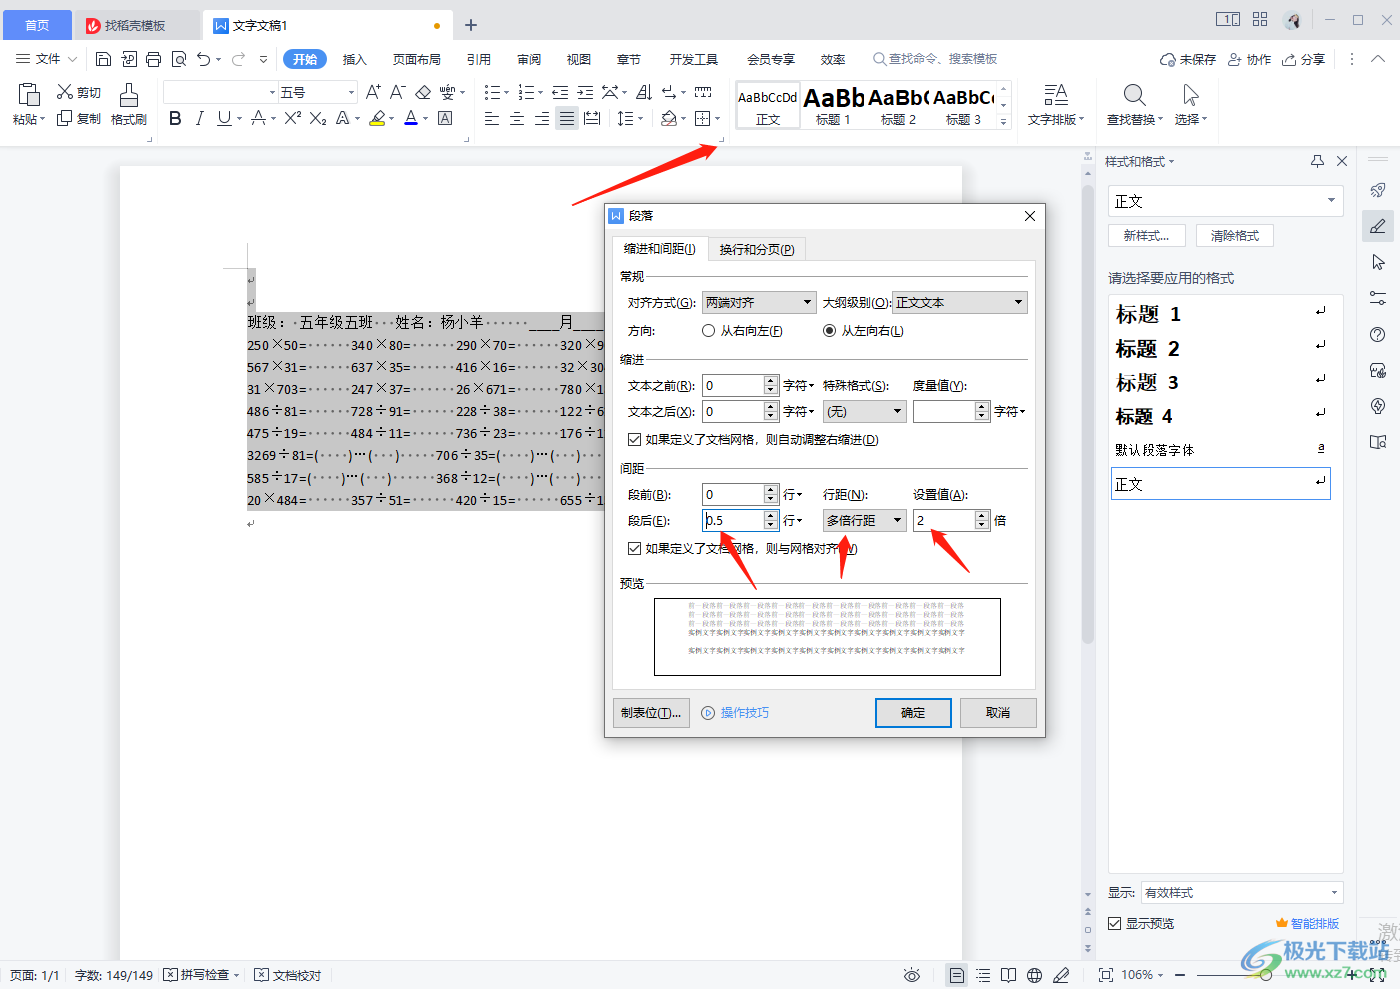
Task: Click the zoom slider in status bar
Action: (1266, 975)
